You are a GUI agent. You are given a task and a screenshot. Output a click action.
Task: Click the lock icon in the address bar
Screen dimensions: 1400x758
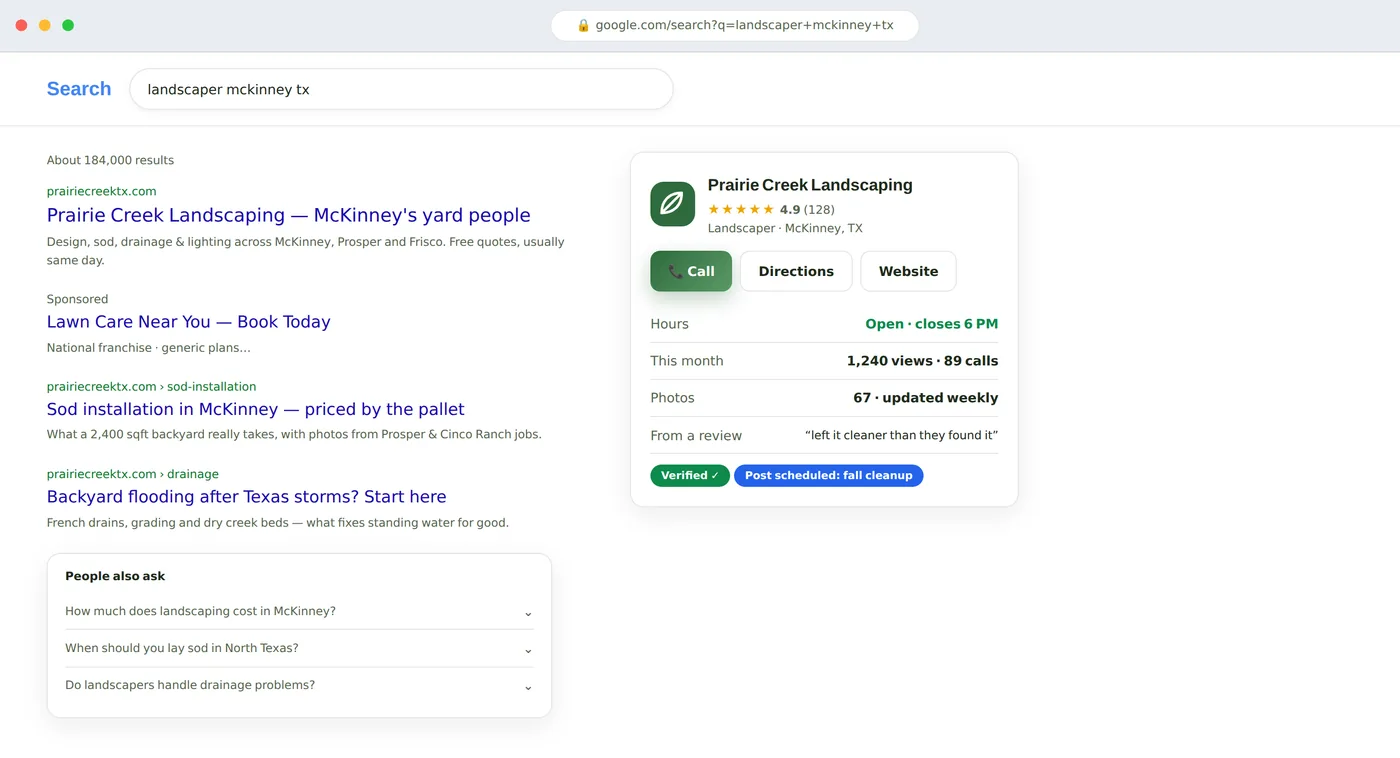tap(584, 25)
